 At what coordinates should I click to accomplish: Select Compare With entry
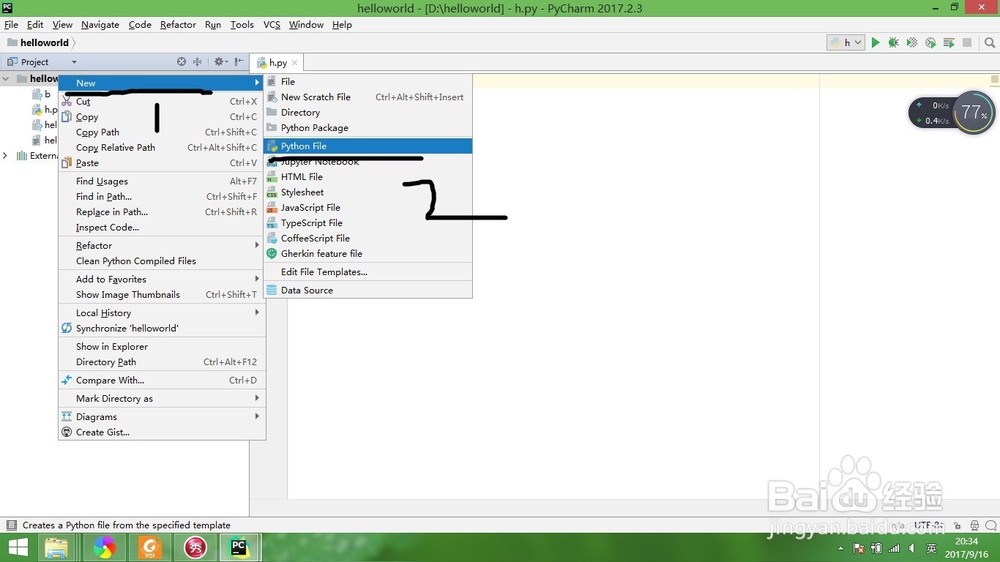click(162, 380)
